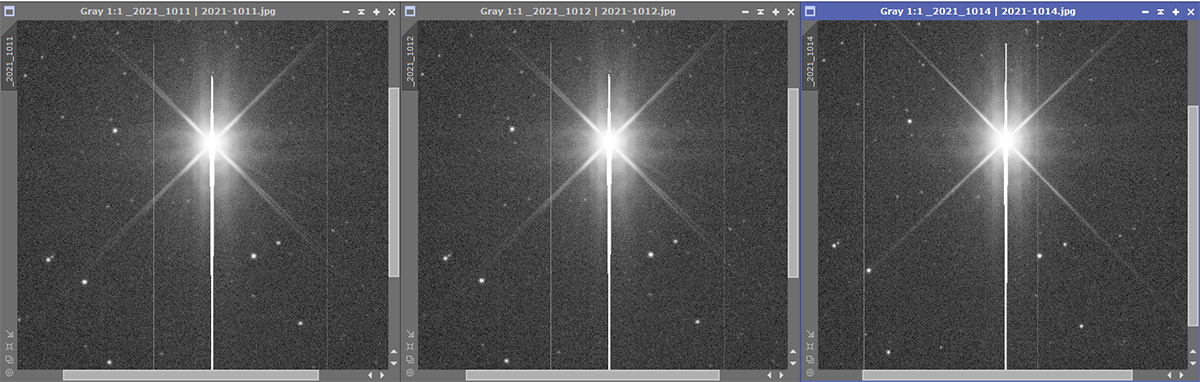Click overlapping-squares icon in 2021-1014.jpg window
The width and height of the screenshot is (1200, 382).
810,360
